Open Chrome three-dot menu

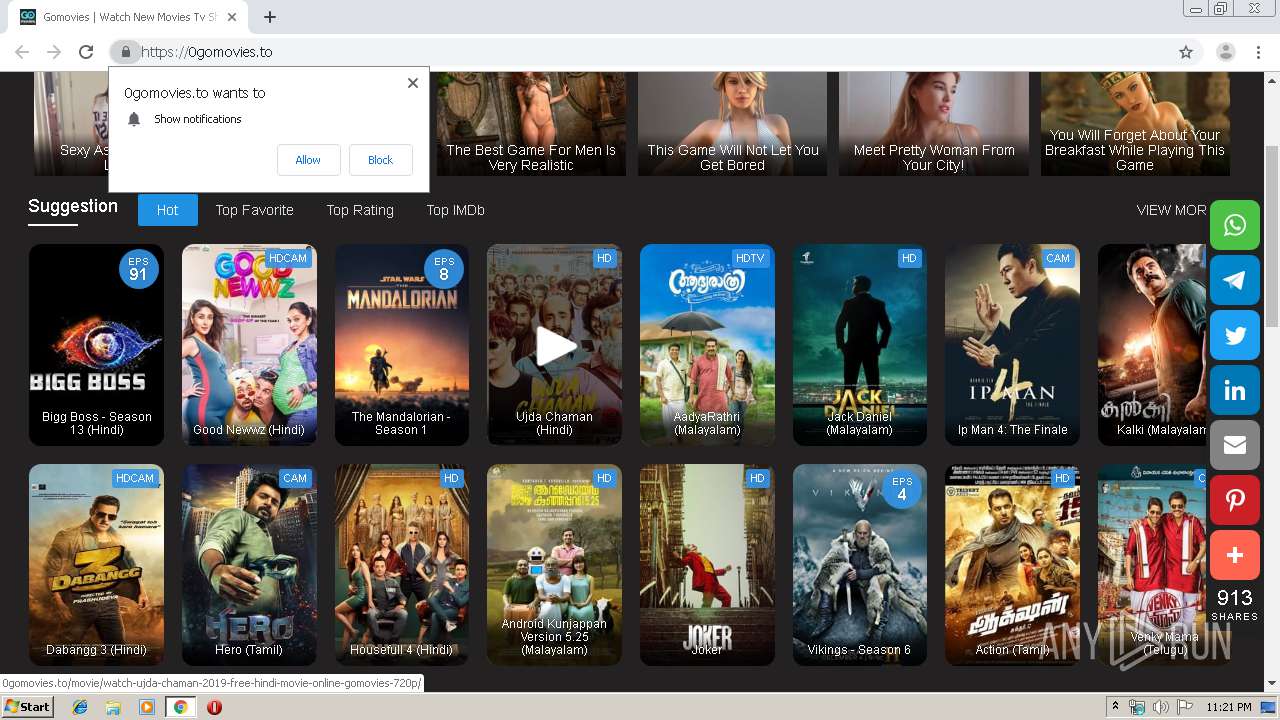point(1258,52)
